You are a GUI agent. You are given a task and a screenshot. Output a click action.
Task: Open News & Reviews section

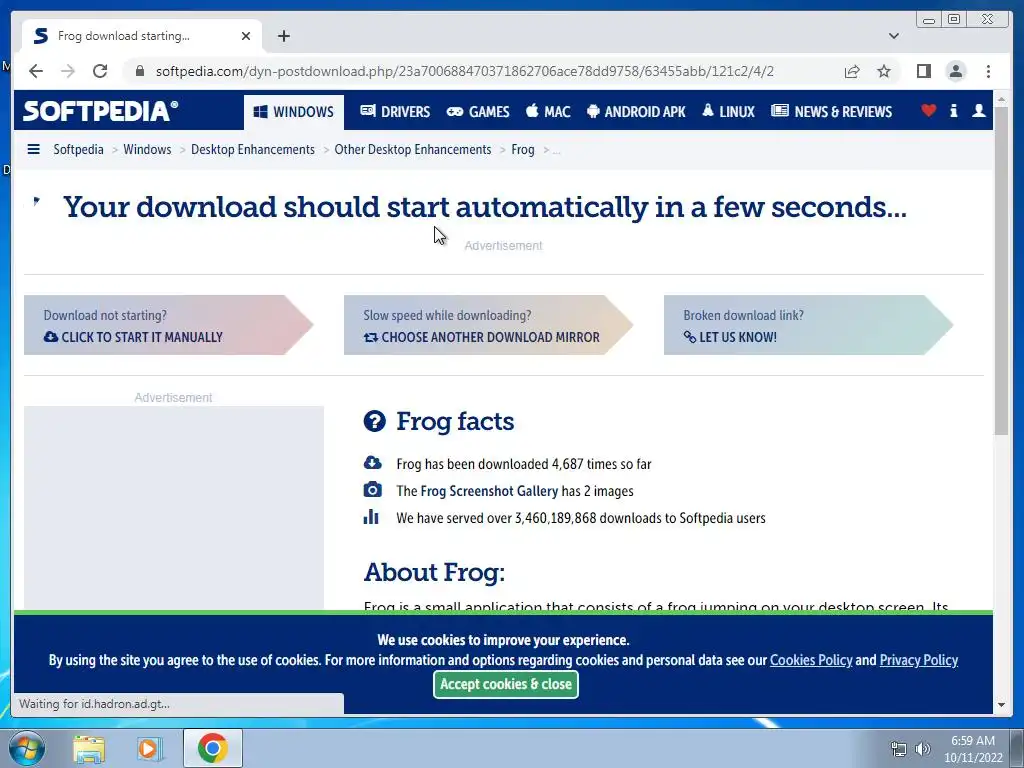point(831,112)
